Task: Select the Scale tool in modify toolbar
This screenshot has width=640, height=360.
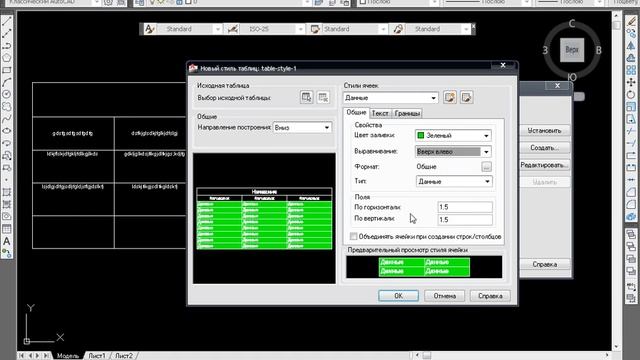Action: tap(631, 107)
